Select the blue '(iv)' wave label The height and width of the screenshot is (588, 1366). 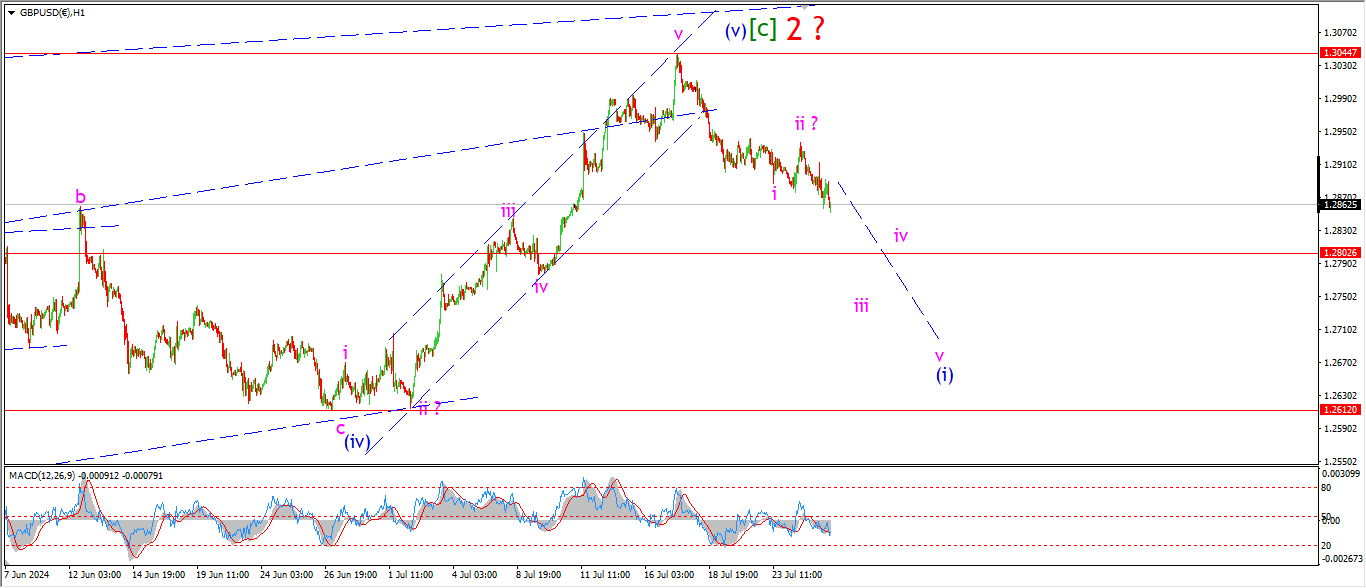pyautogui.click(x=358, y=441)
